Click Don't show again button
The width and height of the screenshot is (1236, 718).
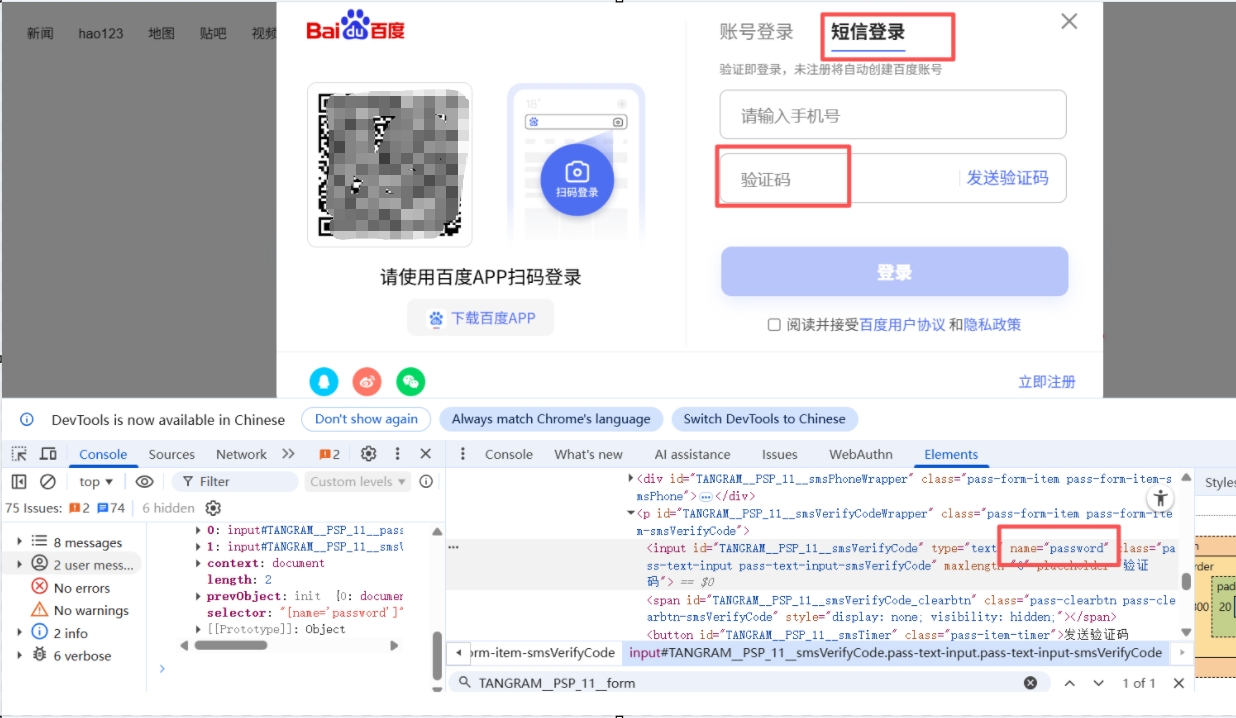pos(366,419)
